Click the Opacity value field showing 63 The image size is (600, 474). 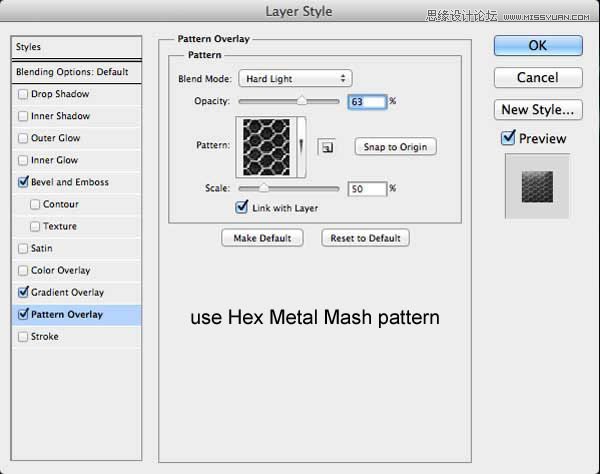click(x=367, y=102)
